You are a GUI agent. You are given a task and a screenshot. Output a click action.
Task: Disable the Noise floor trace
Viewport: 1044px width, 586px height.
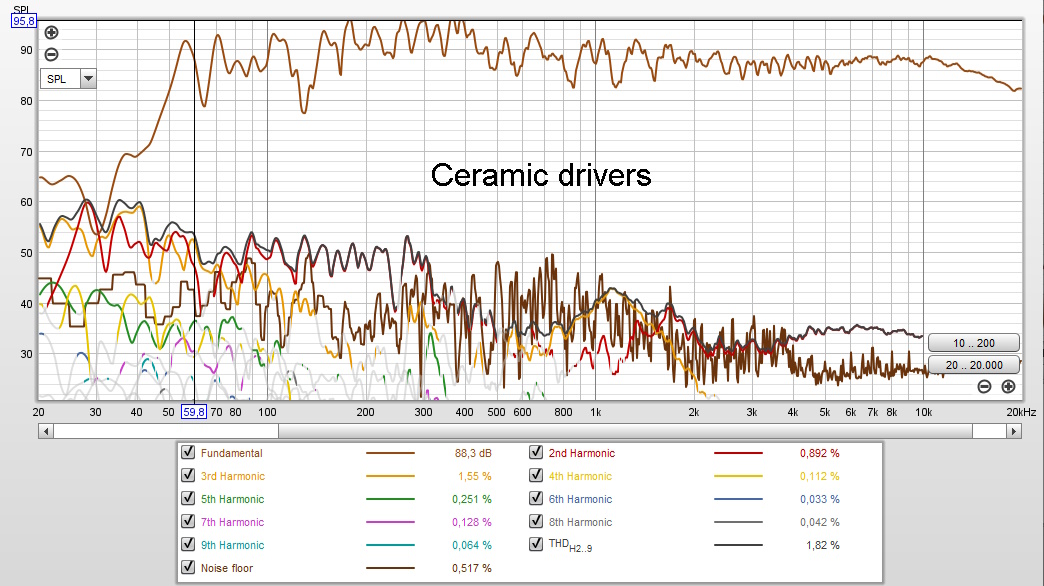pos(188,568)
